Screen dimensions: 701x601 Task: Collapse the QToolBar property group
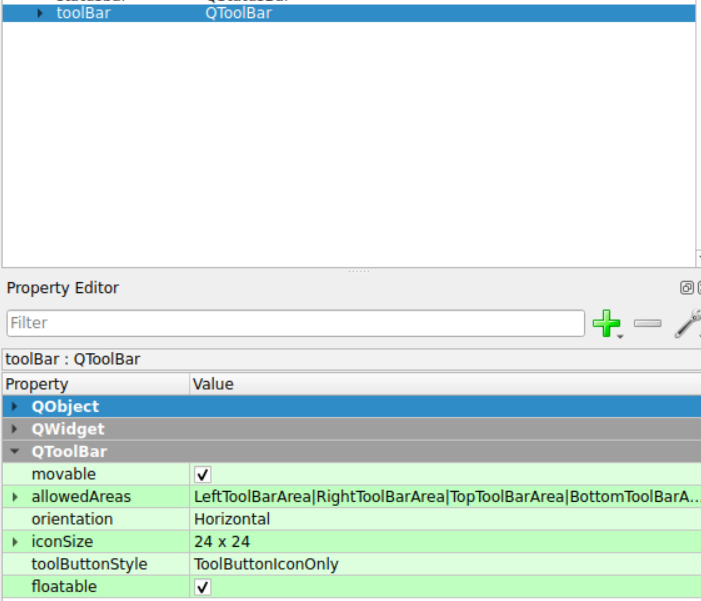(x=15, y=452)
